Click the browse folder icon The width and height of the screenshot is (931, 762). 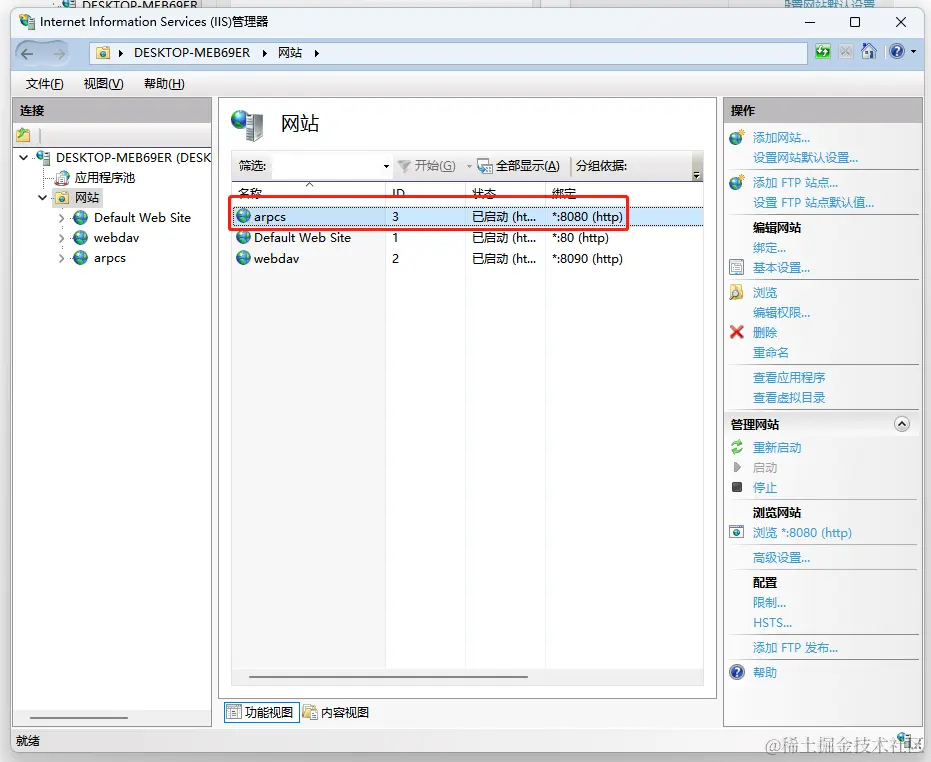pos(736,292)
